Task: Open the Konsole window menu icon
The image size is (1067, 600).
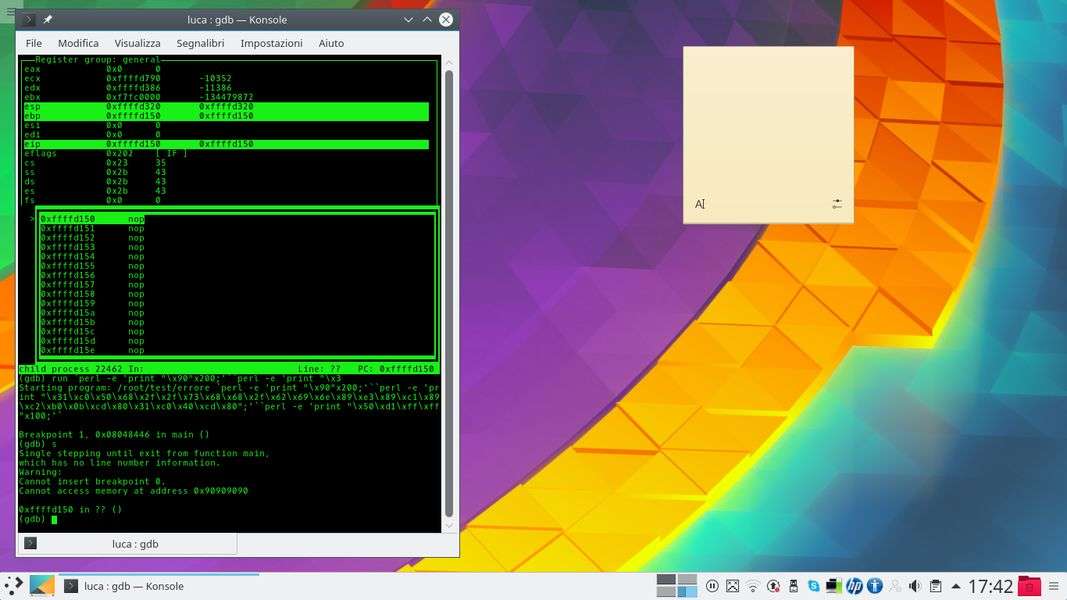Action: tap(28, 20)
